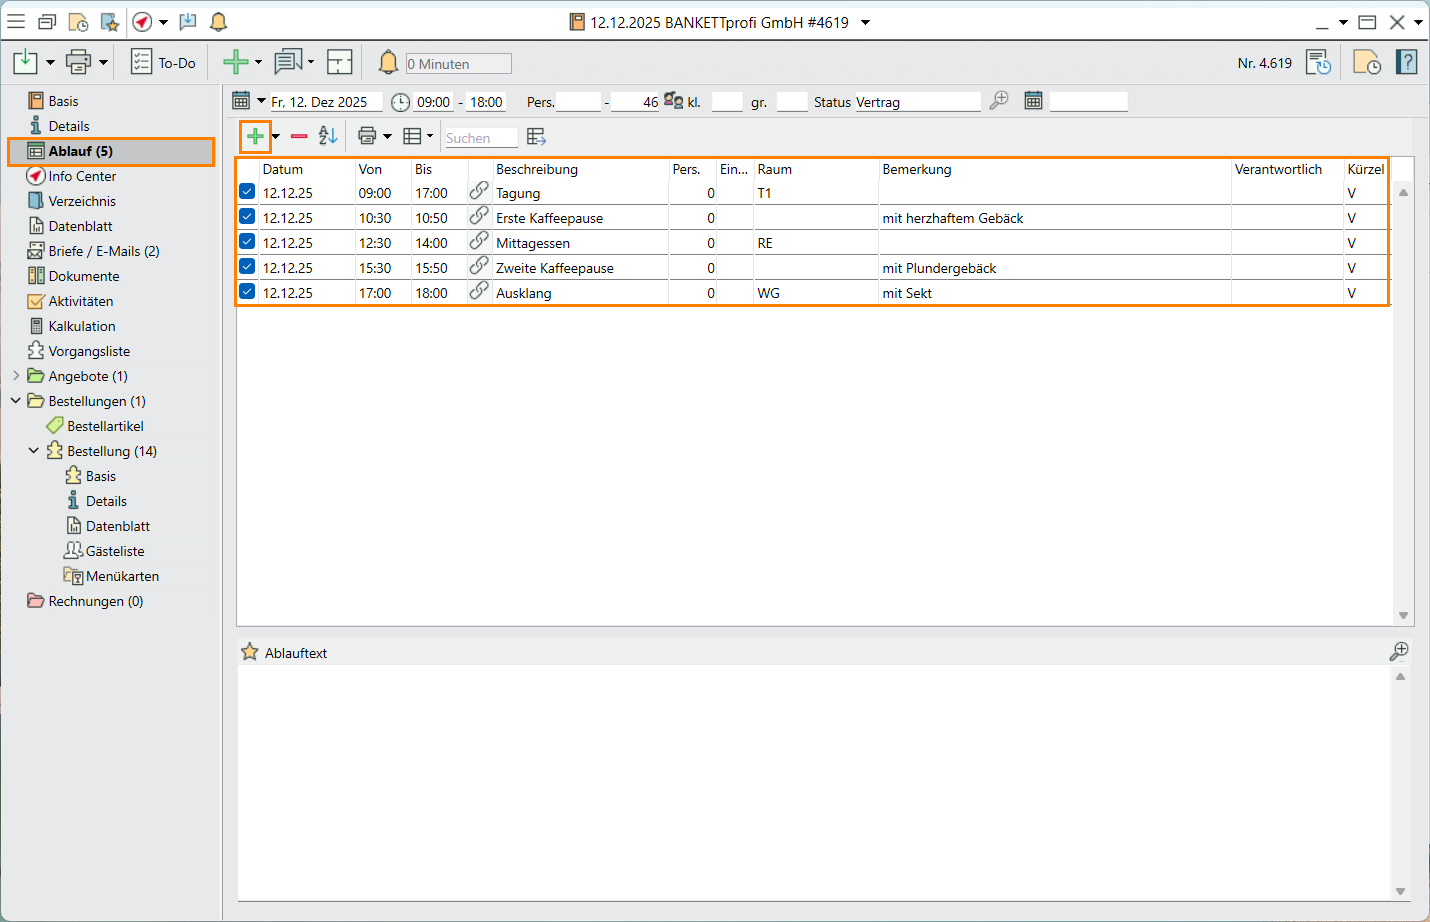Click the link icon in the Tagung row

[479, 191]
